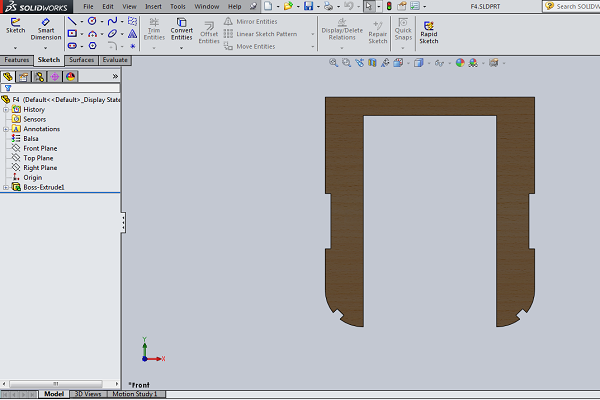This screenshot has width=600, height=400.
Task: Click the Rapid Sketch tool
Action: [x=429, y=32]
